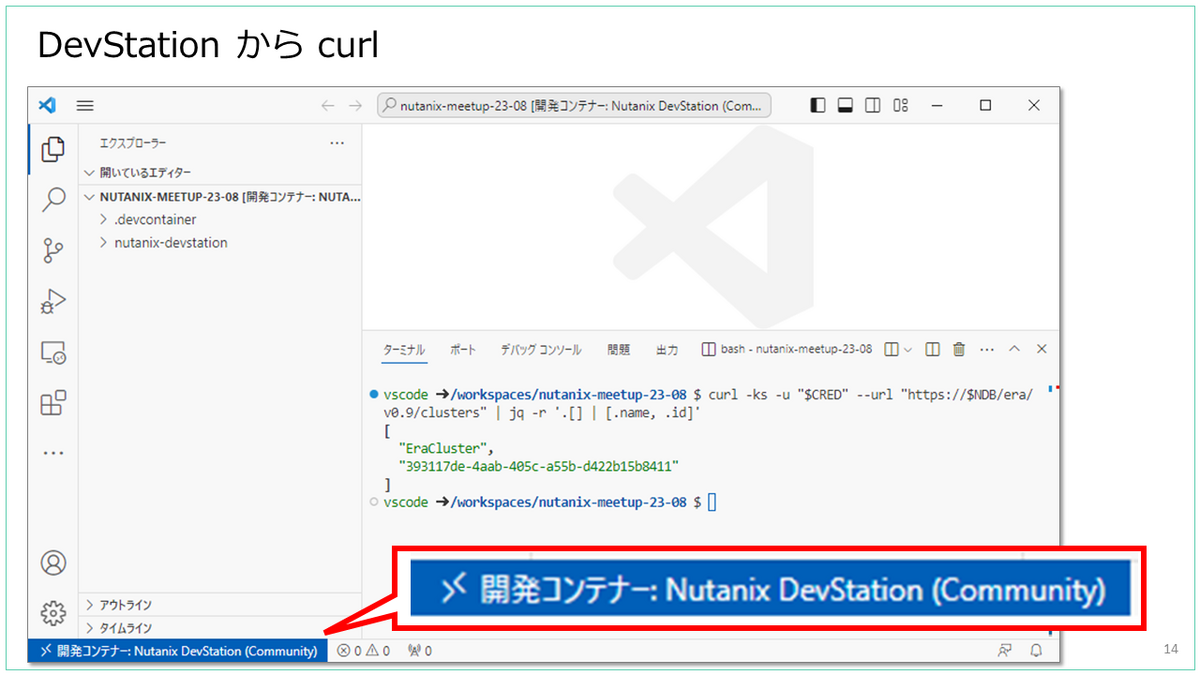Open terminal panel more actions ellipsis
The image size is (1200, 675).
coord(987,350)
